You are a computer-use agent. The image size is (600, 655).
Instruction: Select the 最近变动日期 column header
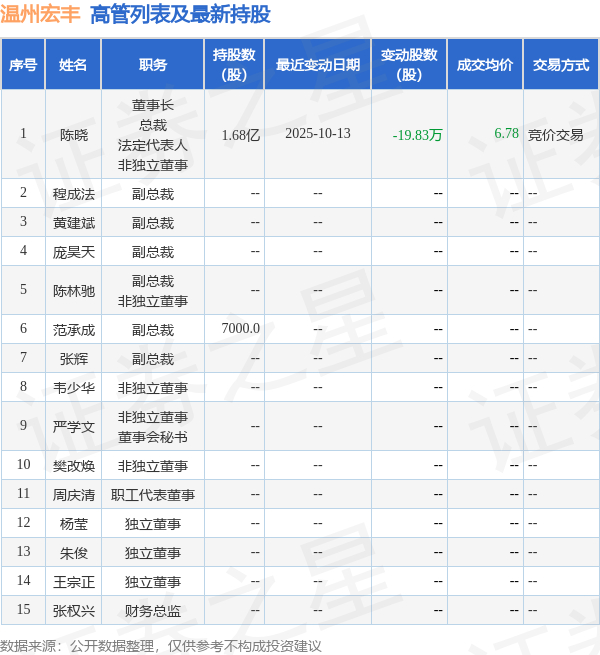click(x=318, y=65)
